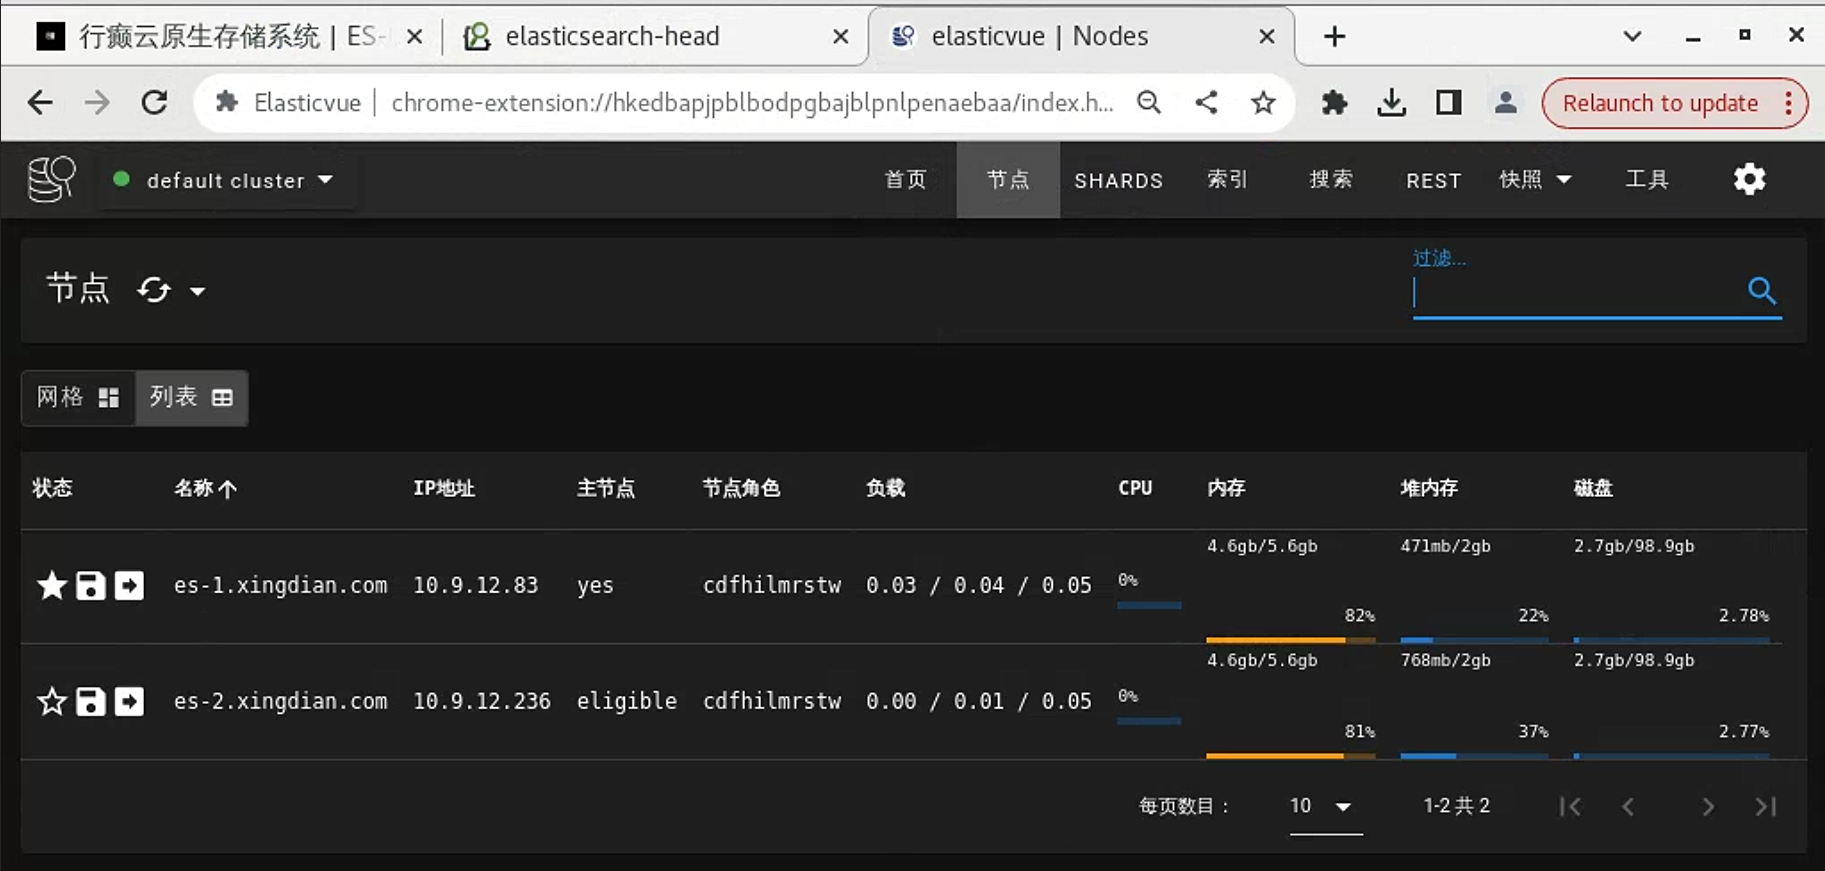Click the share page icon
The image size is (1825, 871).
click(1206, 102)
